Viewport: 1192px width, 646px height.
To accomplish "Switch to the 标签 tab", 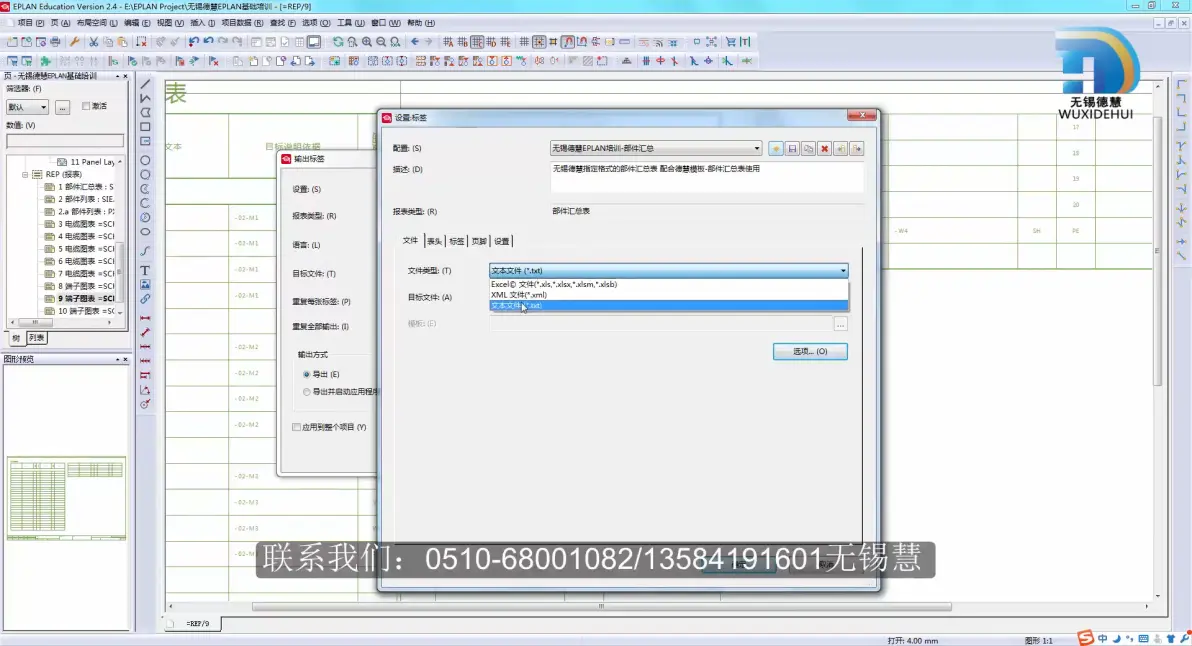I will click(456, 241).
